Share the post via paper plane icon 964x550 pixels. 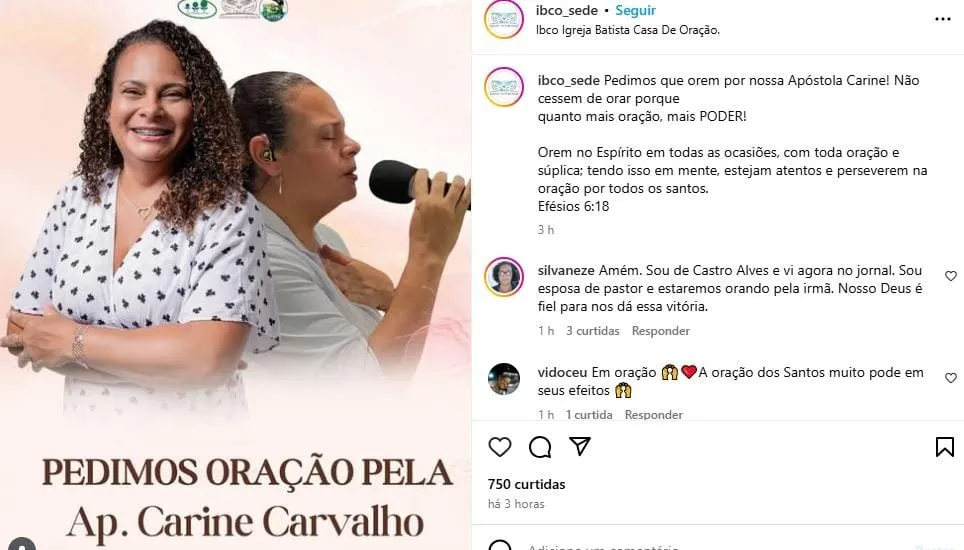click(580, 446)
